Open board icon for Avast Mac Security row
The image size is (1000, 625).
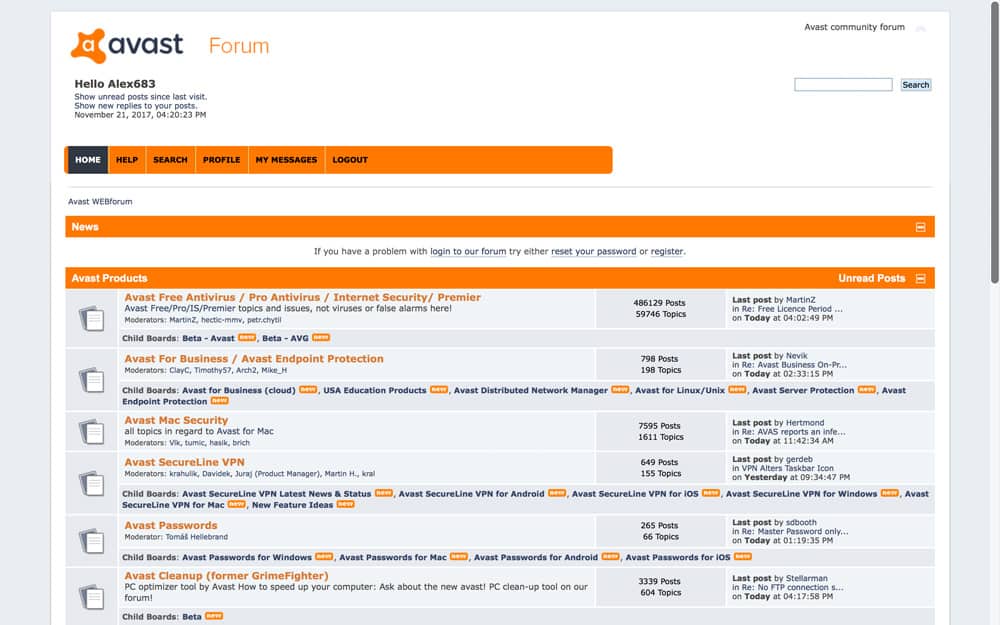92,432
